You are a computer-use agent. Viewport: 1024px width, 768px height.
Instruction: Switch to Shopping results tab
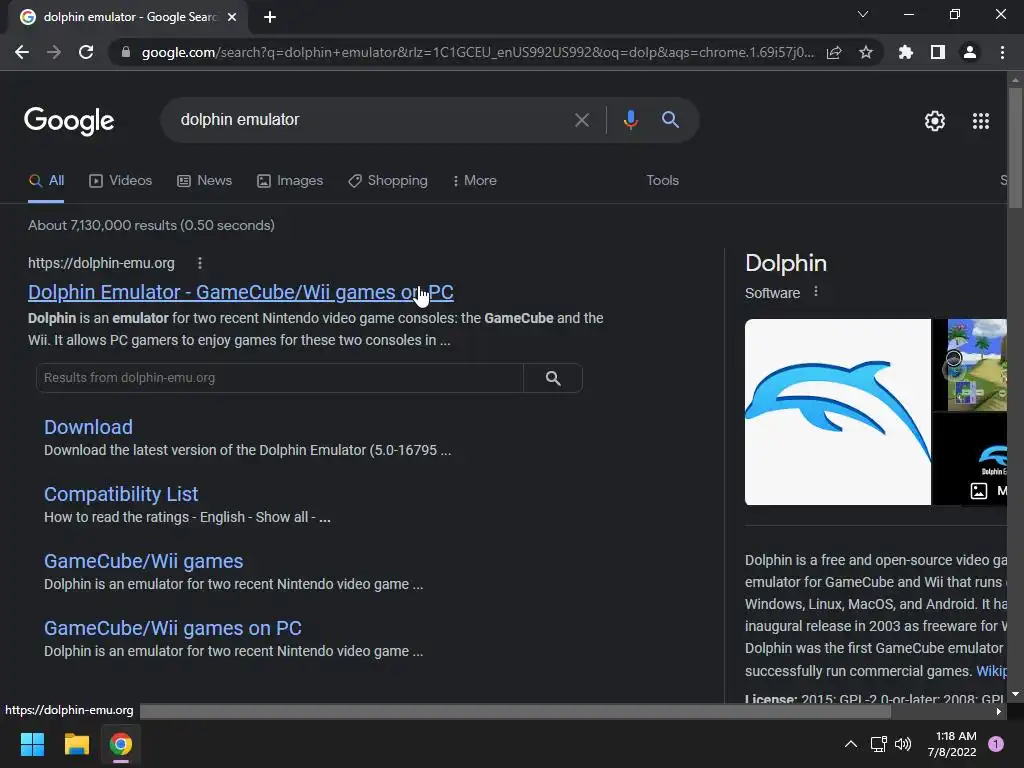click(388, 181)
